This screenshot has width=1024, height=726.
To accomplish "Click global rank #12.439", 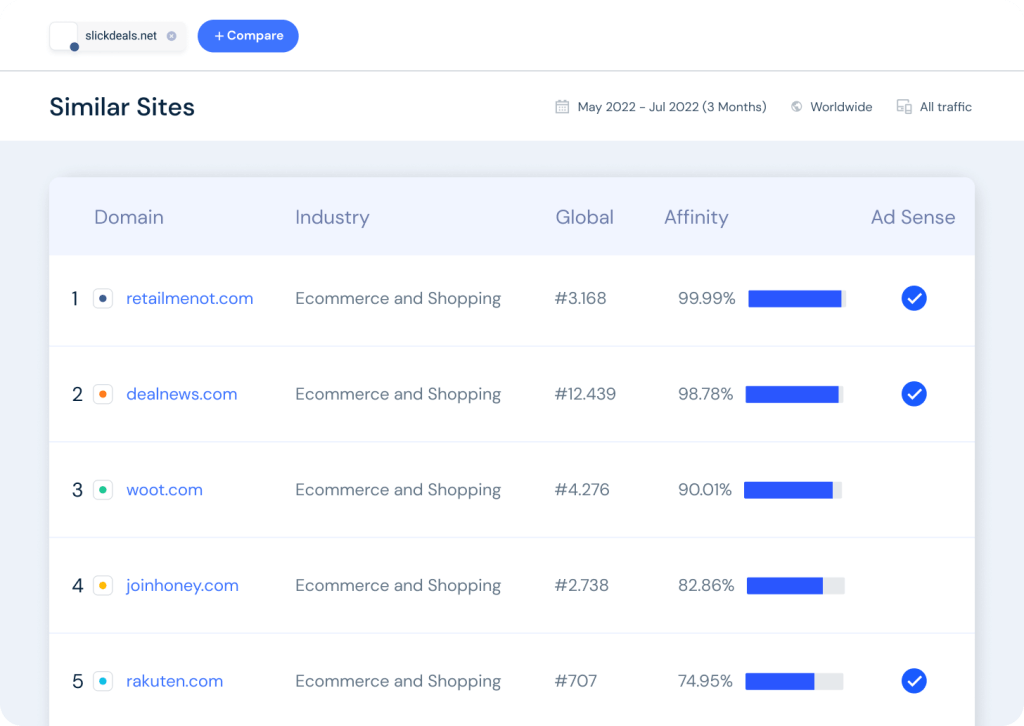I will point(585,394).
